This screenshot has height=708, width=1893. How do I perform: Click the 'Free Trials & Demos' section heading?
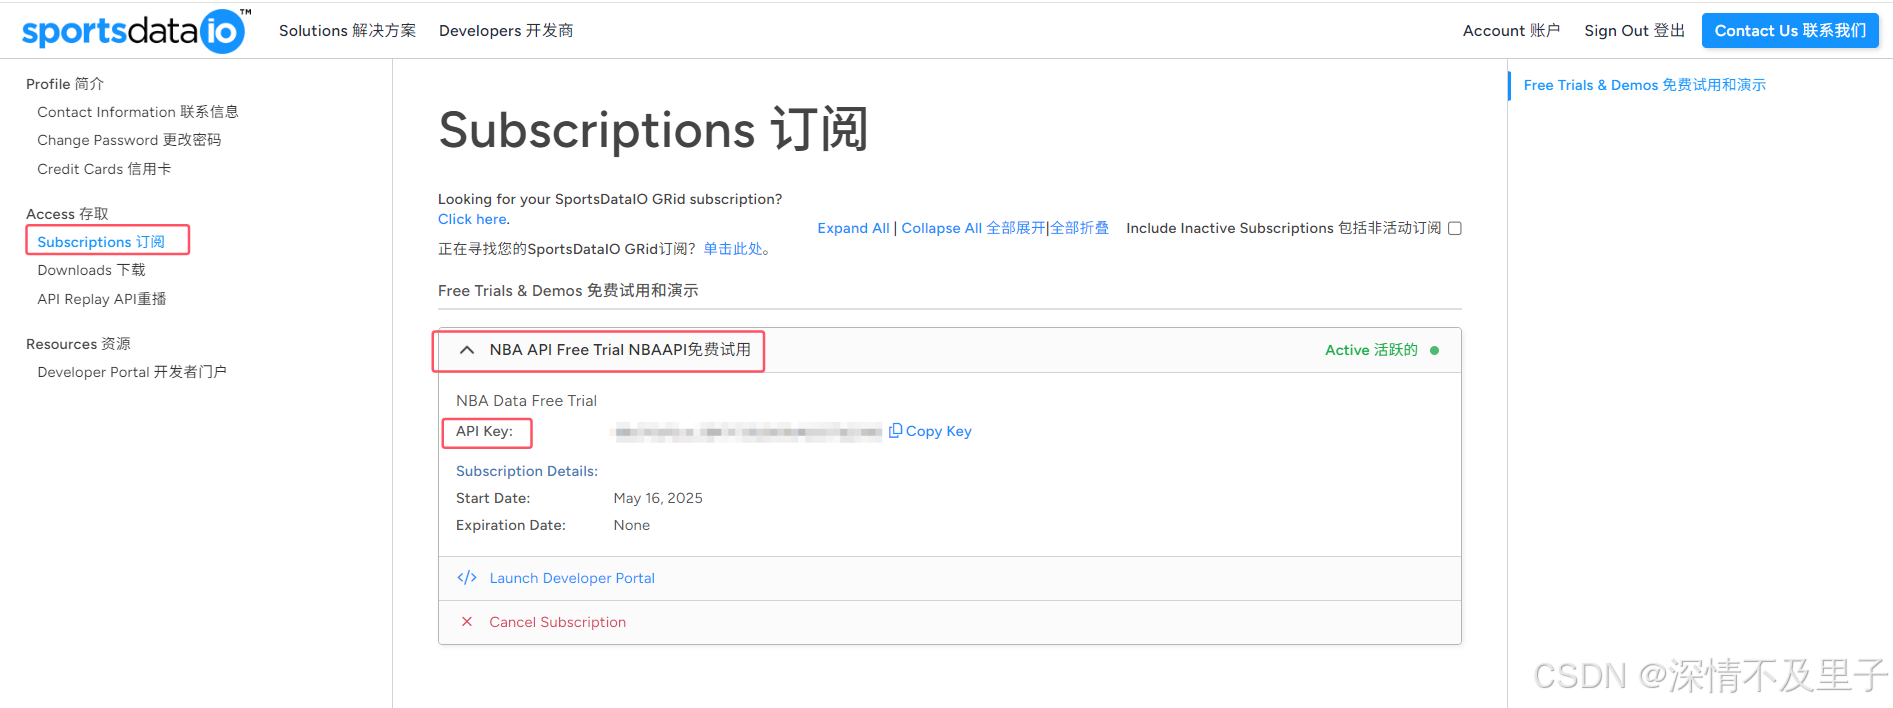click(x=568, y=291)
